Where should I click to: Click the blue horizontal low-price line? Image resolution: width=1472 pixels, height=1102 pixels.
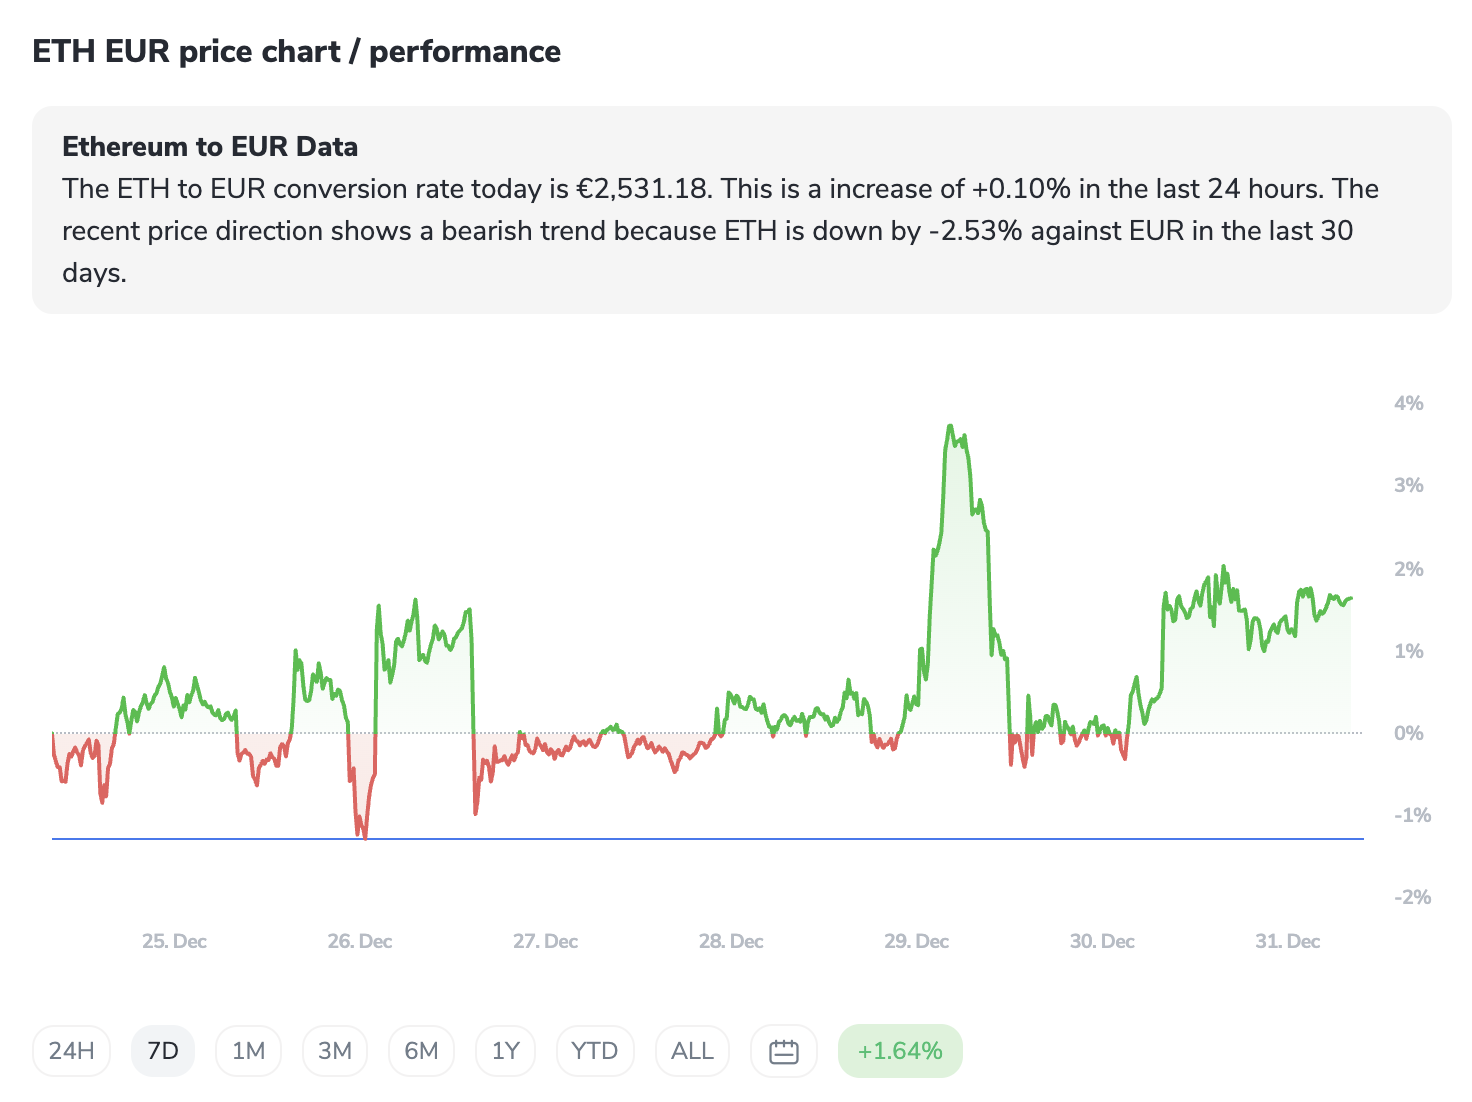click(700, 838)
